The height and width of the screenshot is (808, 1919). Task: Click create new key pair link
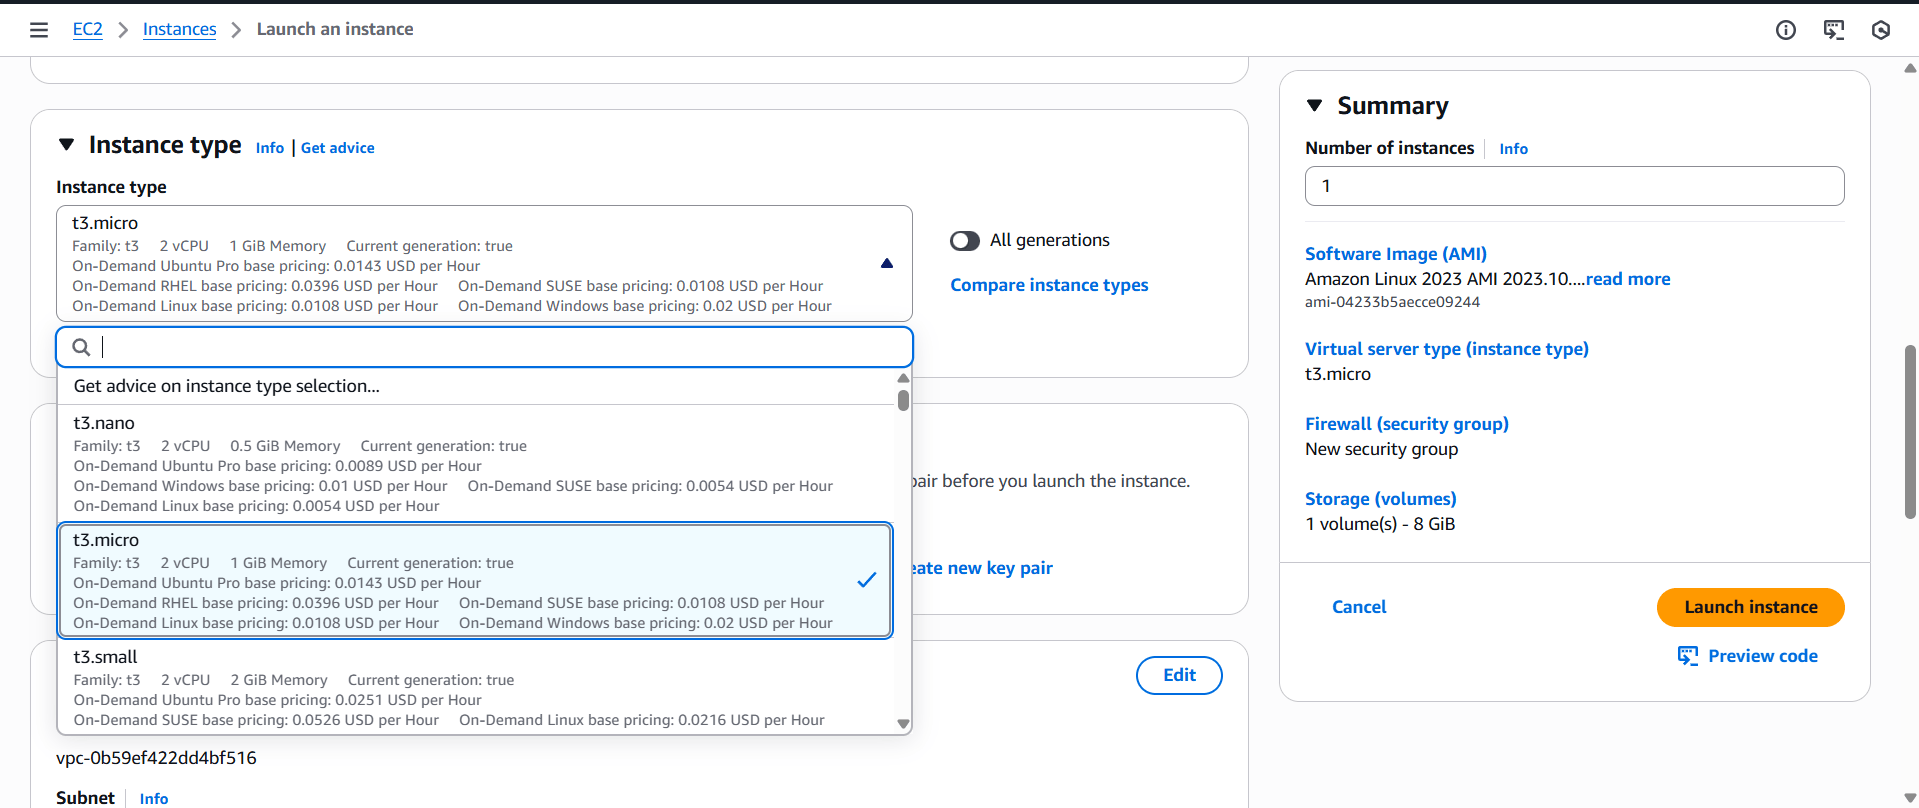point(982,568)
